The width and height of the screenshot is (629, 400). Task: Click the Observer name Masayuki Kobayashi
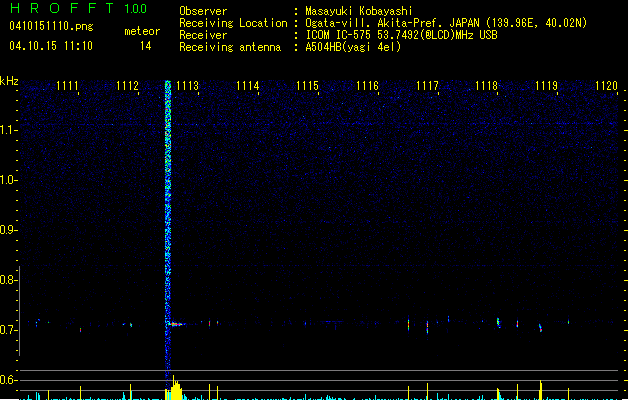(359, 11)
